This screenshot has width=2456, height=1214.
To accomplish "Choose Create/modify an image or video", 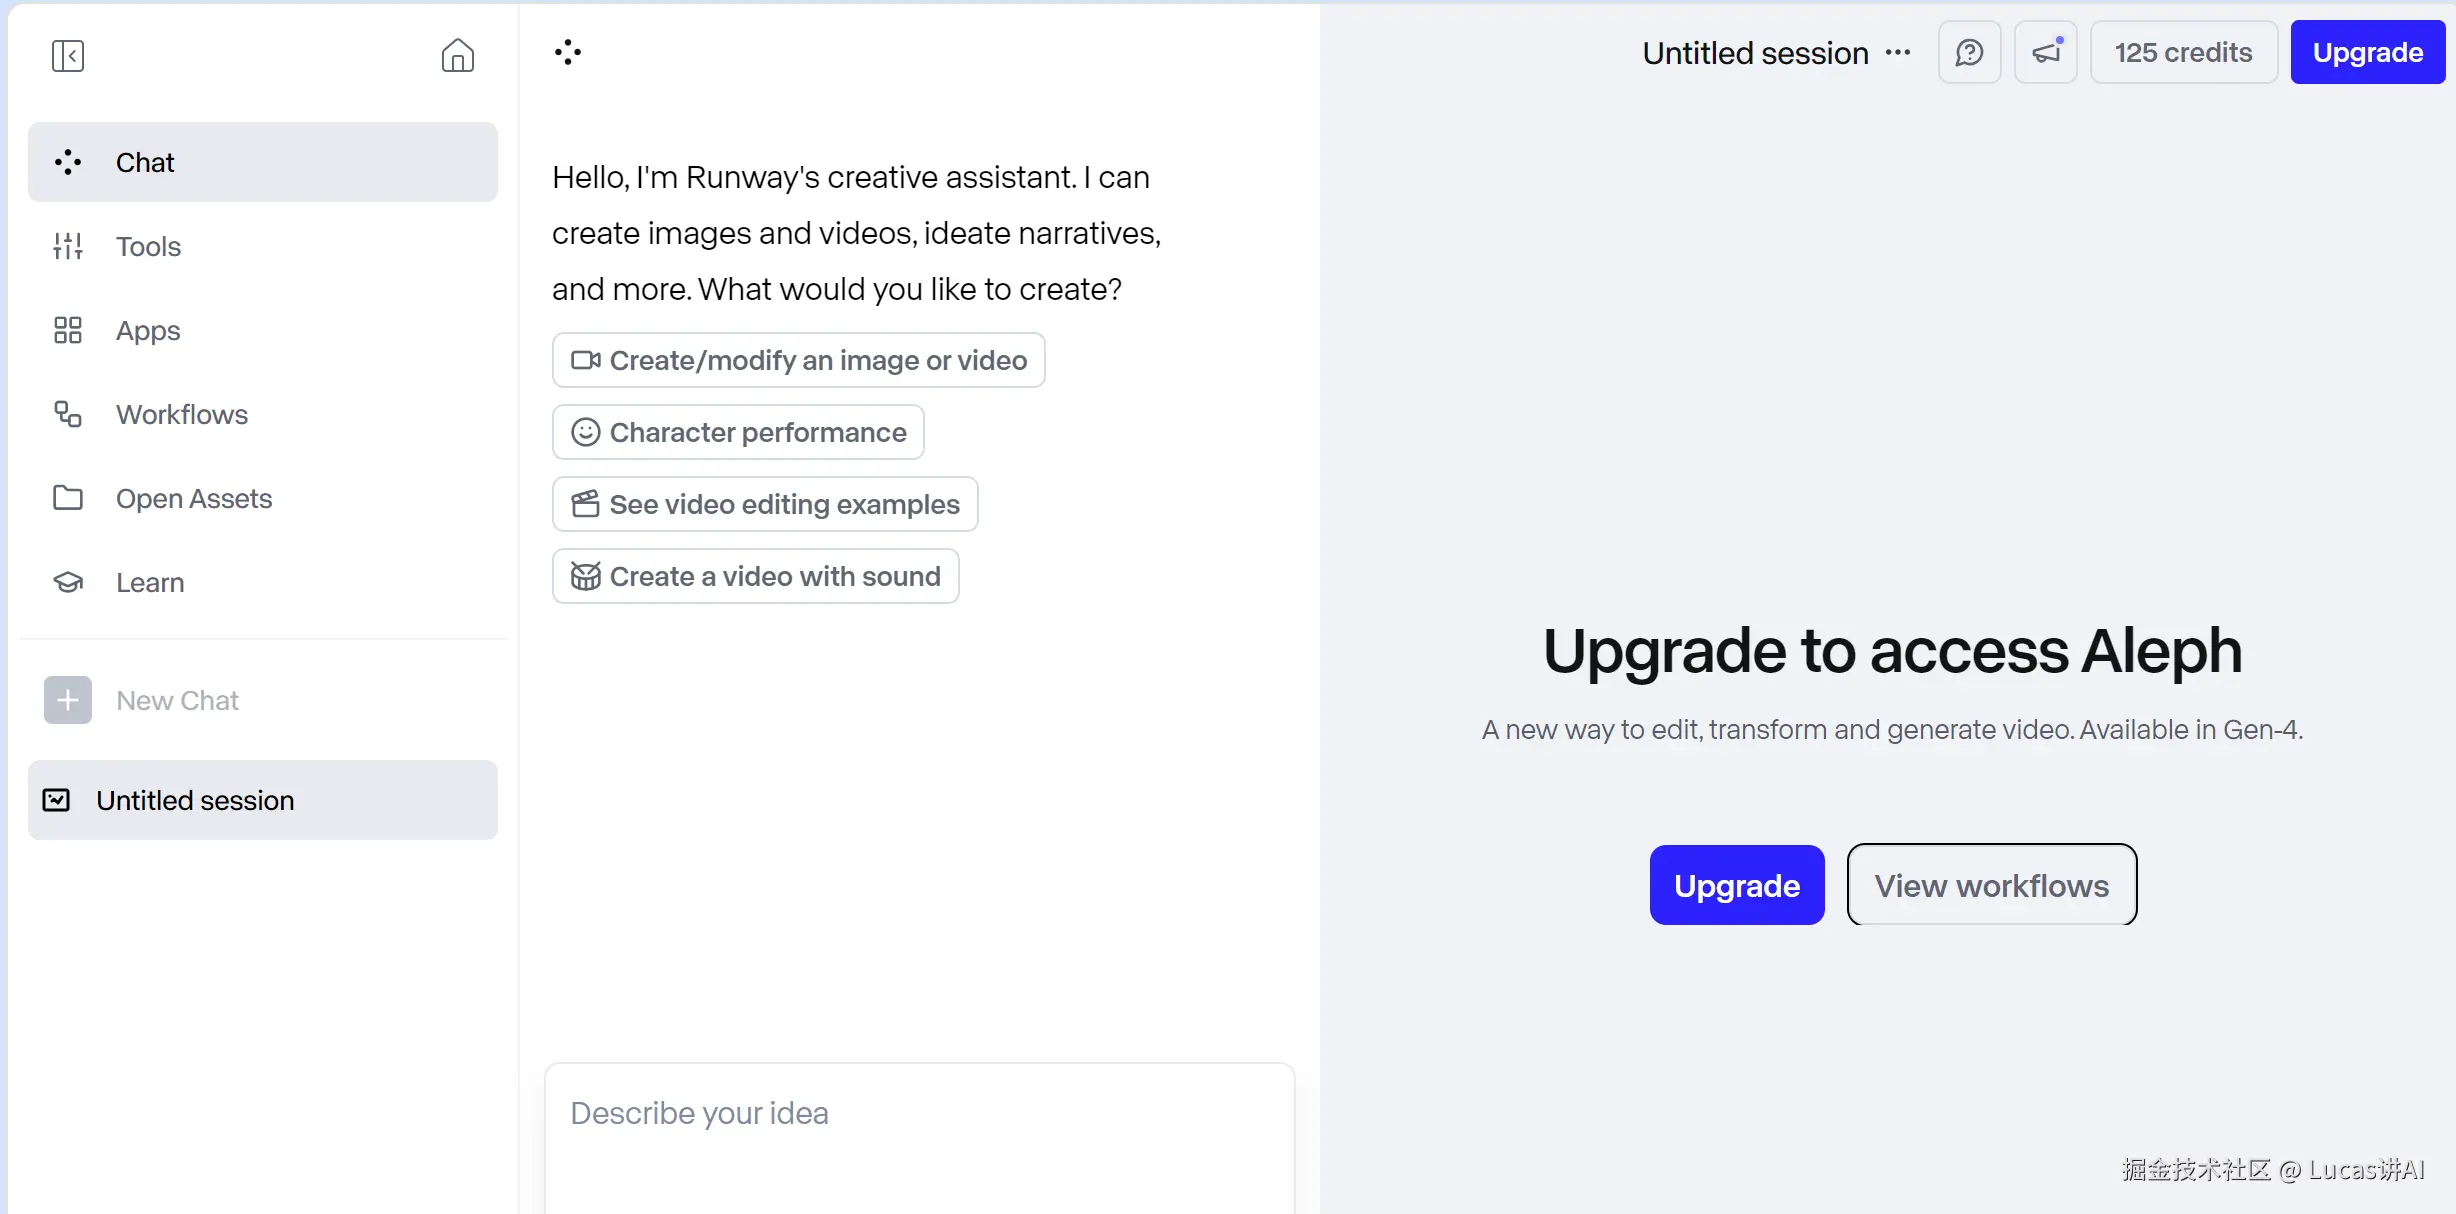I will click(x=798, y=360).
